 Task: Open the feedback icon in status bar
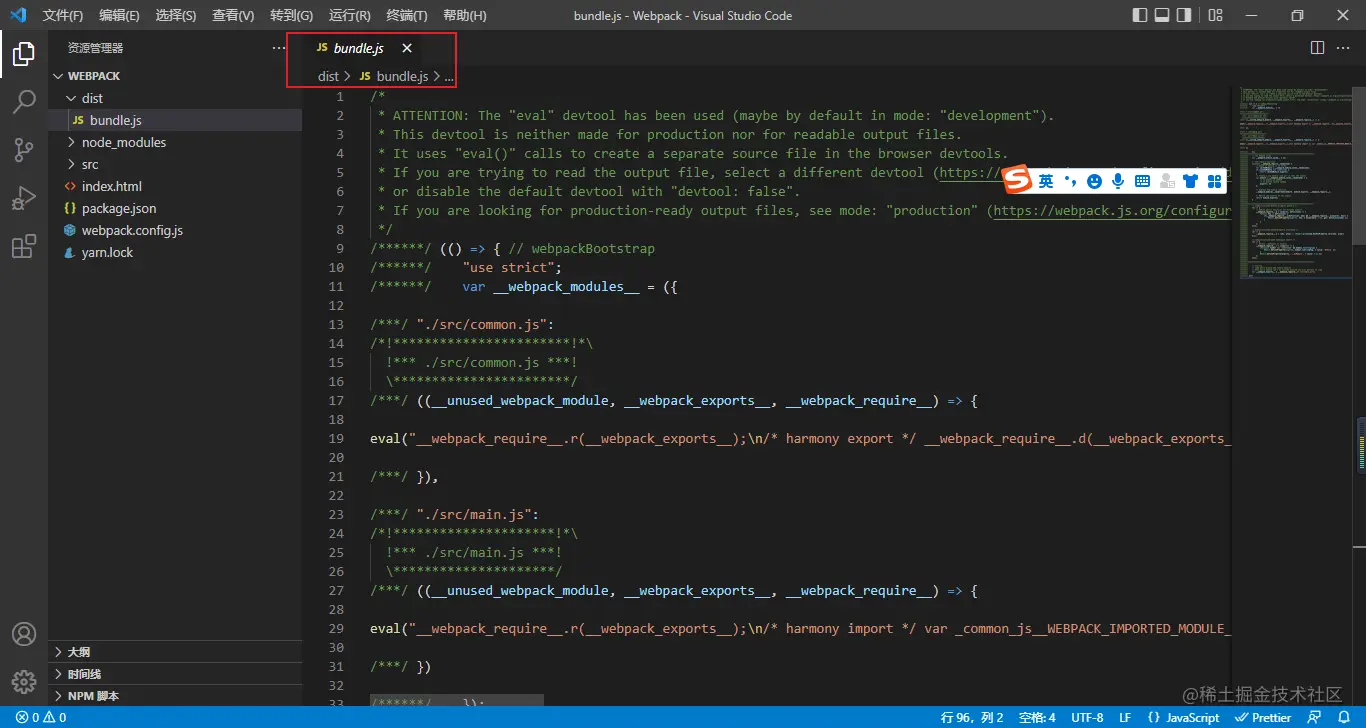(x=1313, y=717)
